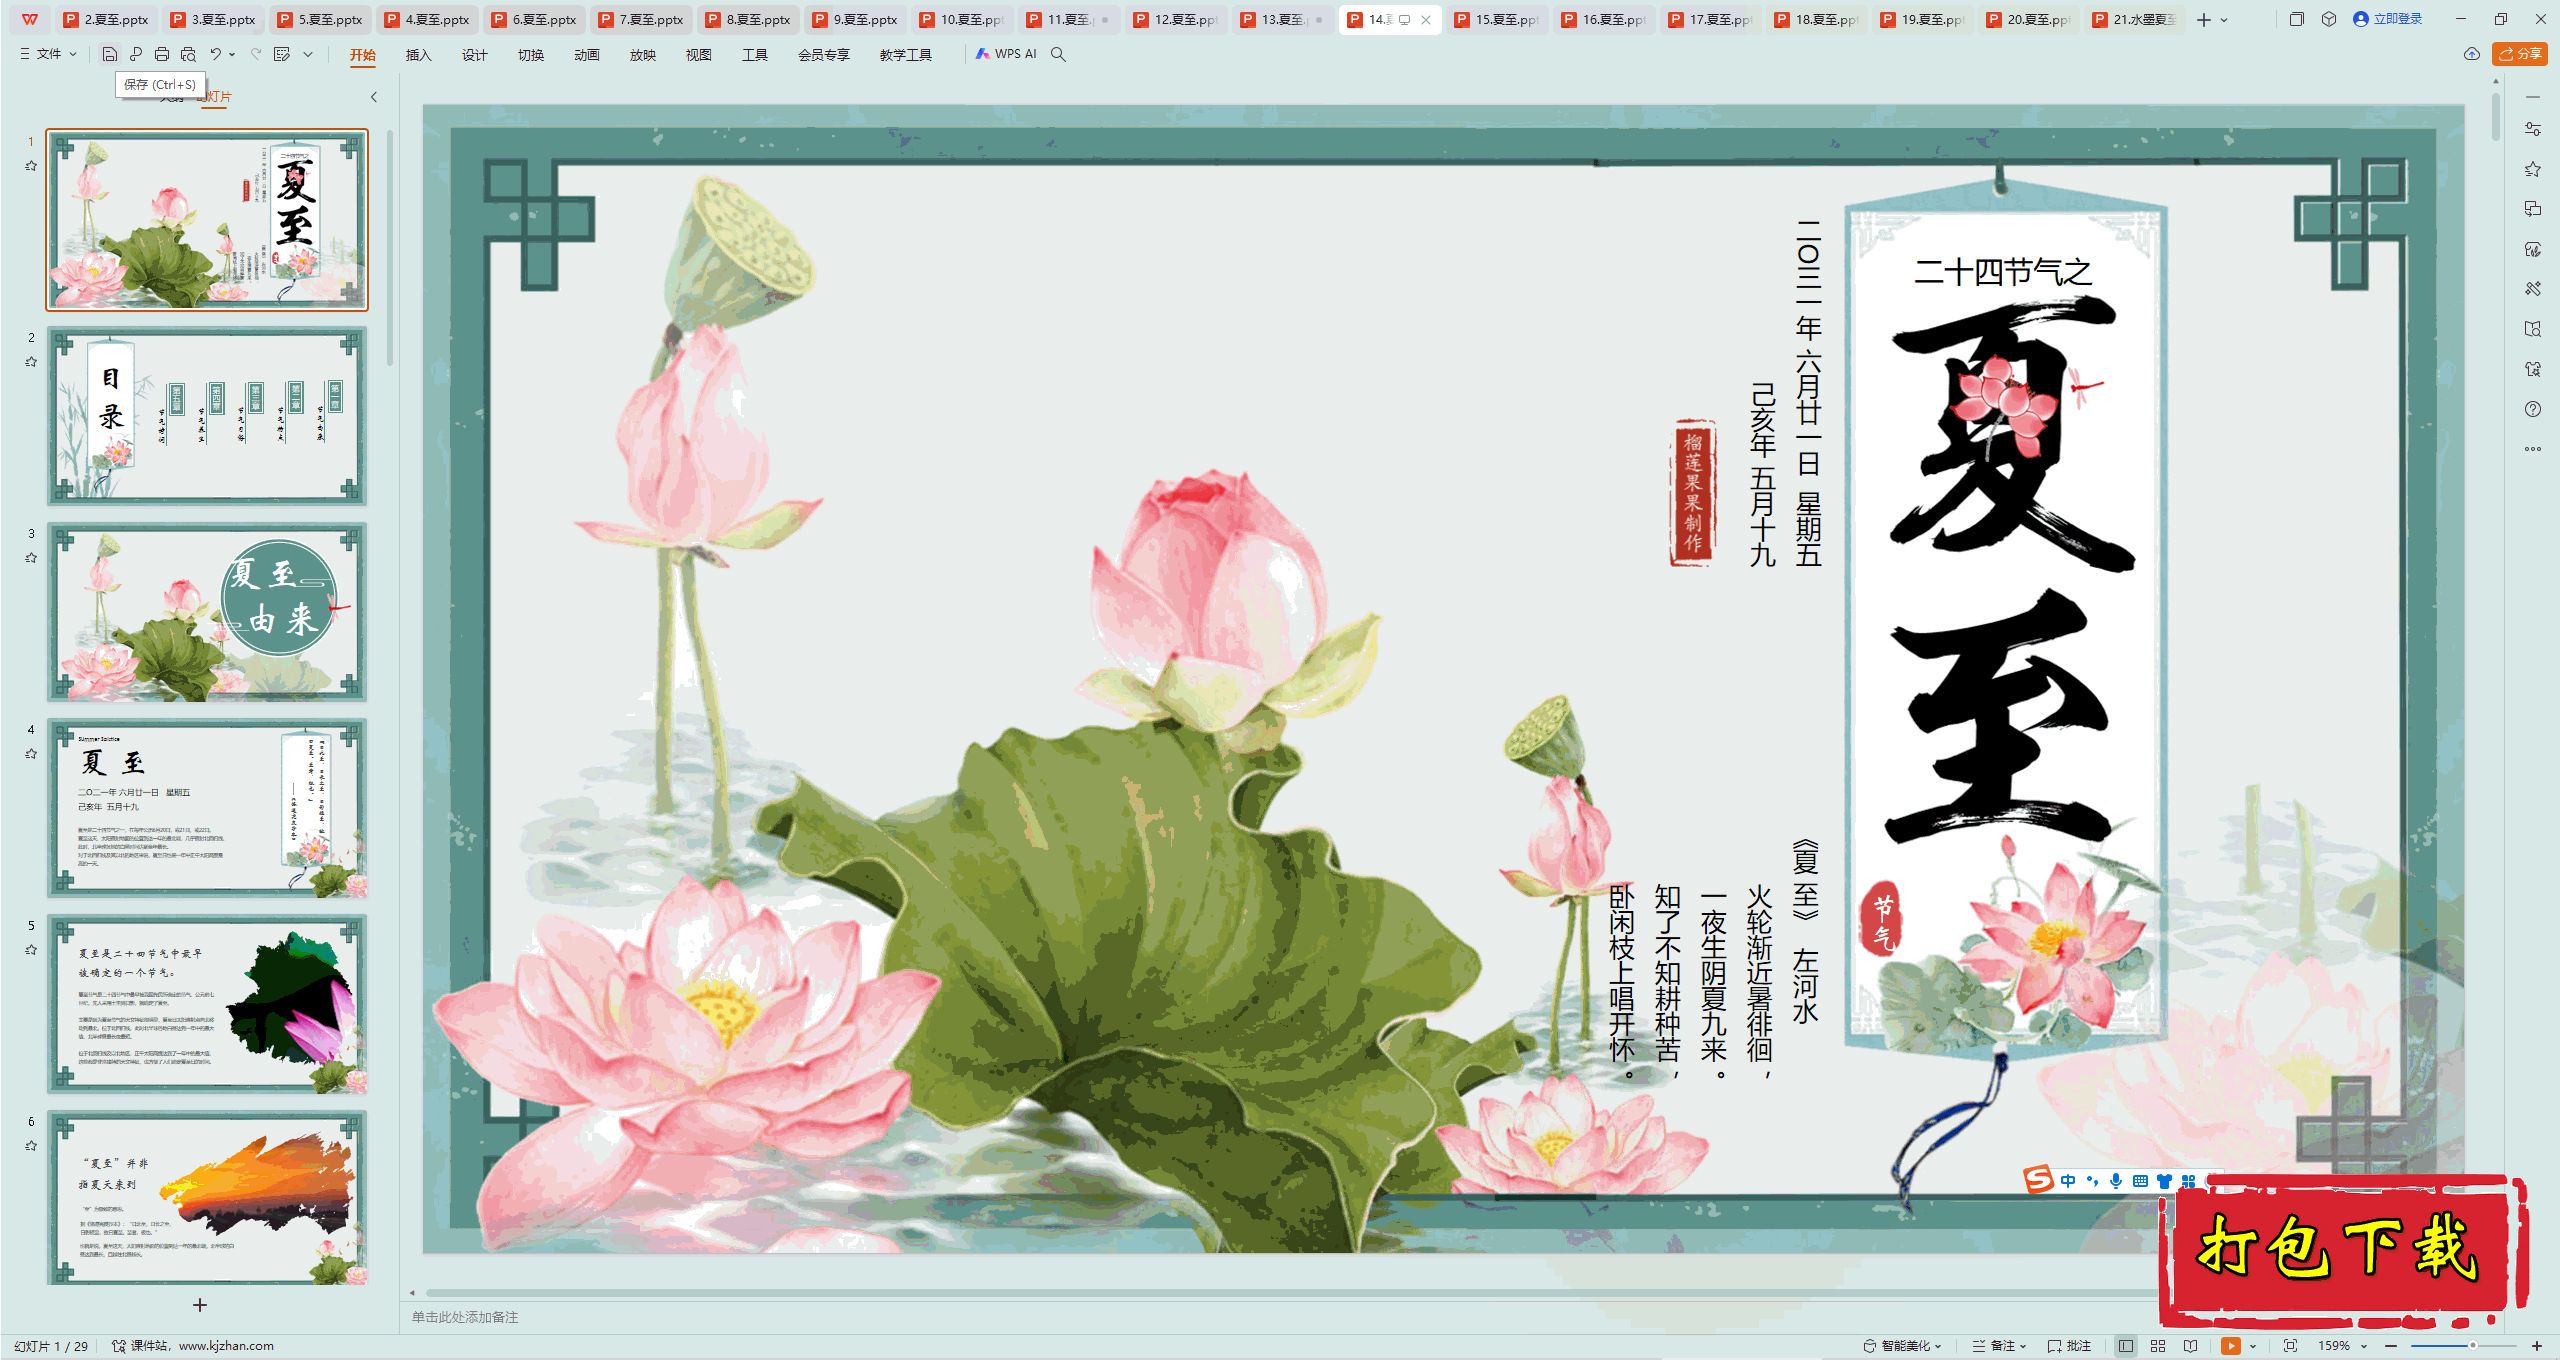The image size is (2560, 1360).
Task: Click the 分享 share button
Action: click(x=2520, y=54)
